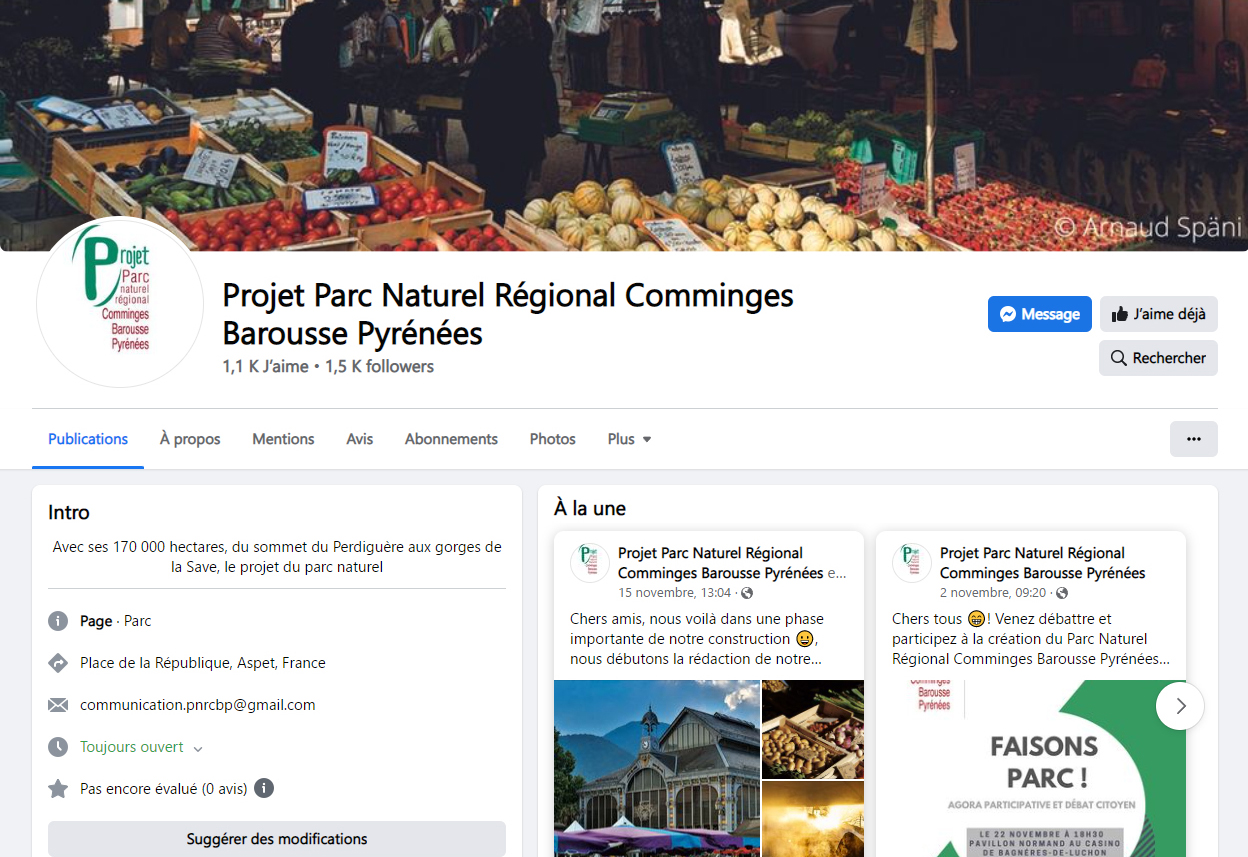Click the globe icon on the 2 novembre post
Screen dimensions: 1248x857
(x=1061, y=594)
